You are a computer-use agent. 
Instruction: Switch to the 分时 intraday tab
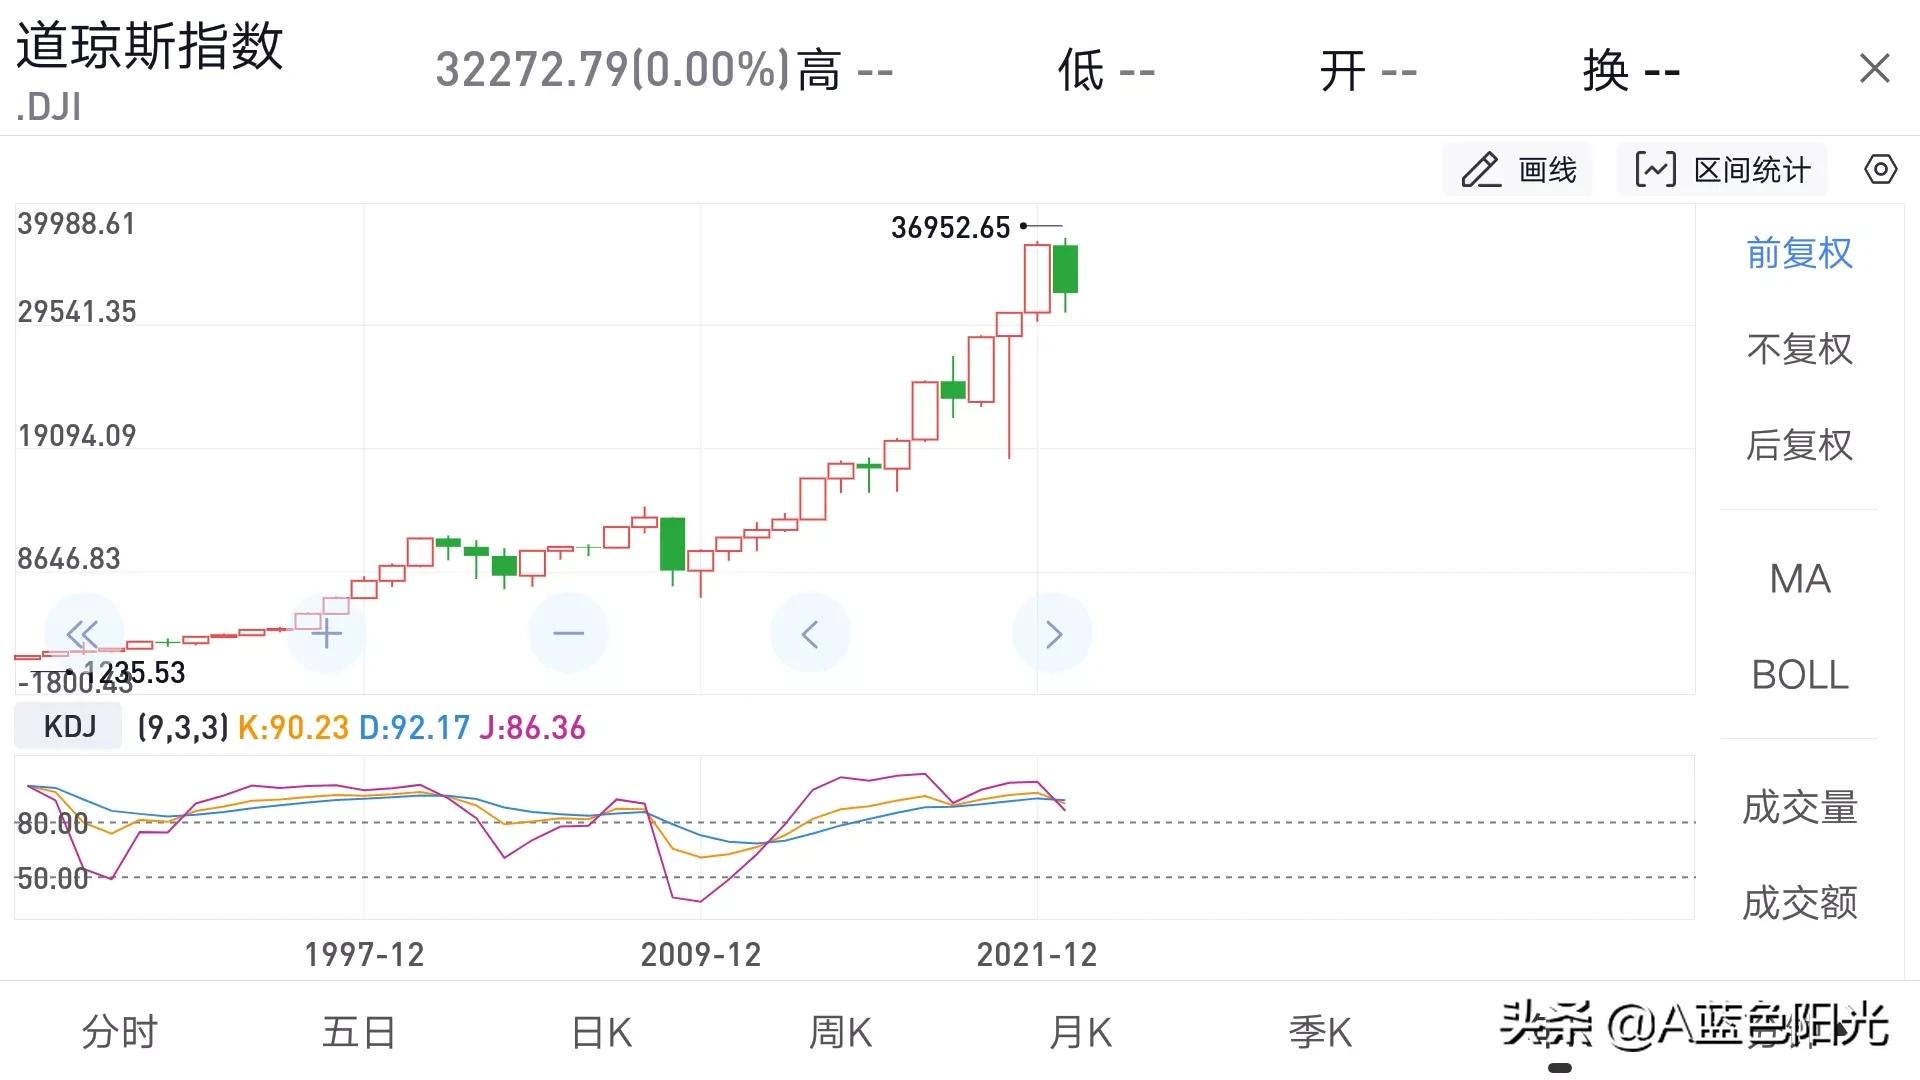pyautogui.click(x=119, y=1030)
